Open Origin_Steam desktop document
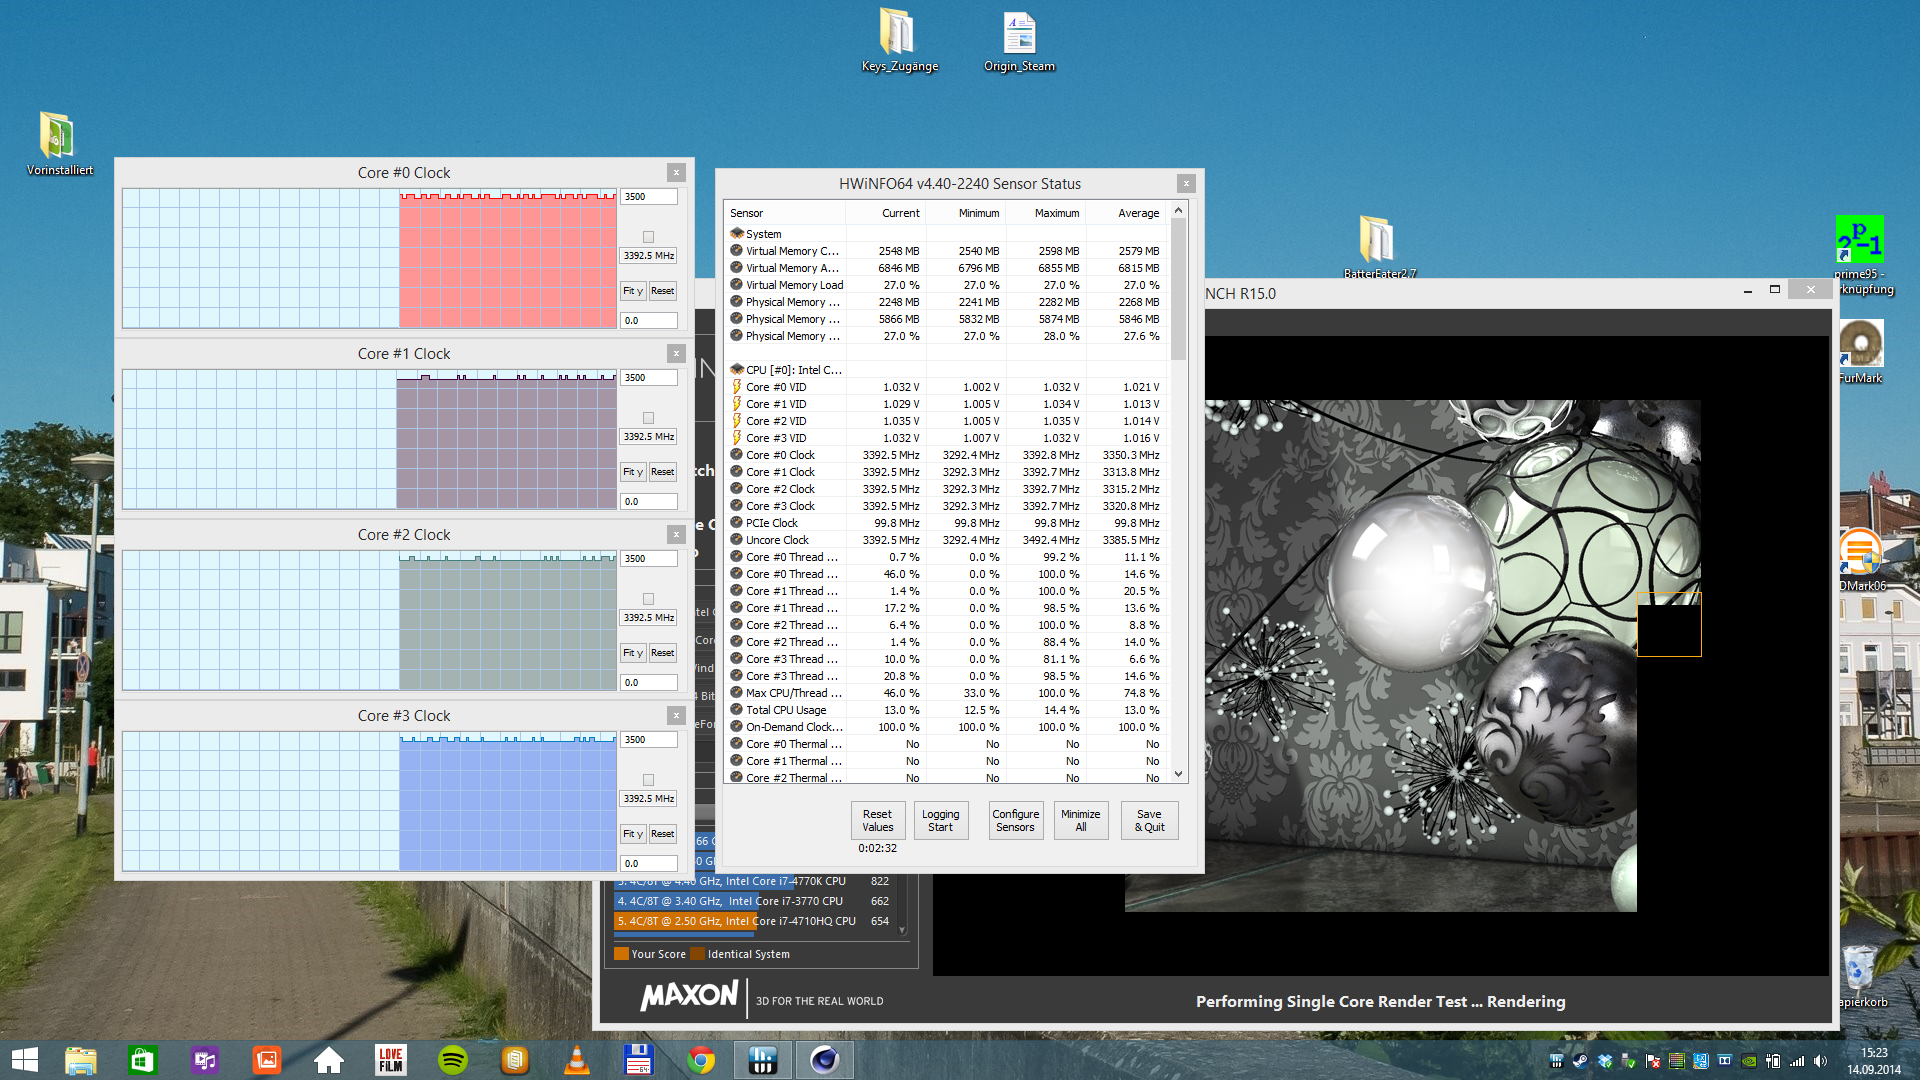This screenshot has height=1080, width=1920. (1019, 40)
